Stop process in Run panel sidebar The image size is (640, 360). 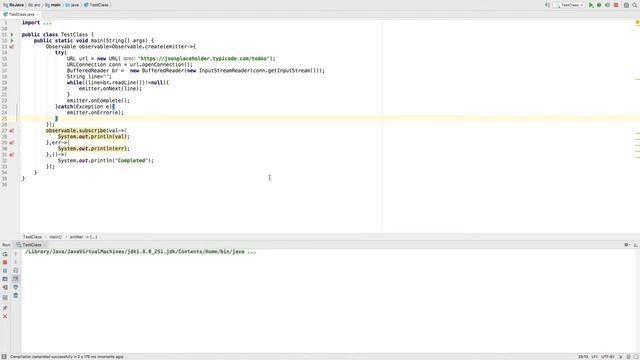tap(5, 262)
